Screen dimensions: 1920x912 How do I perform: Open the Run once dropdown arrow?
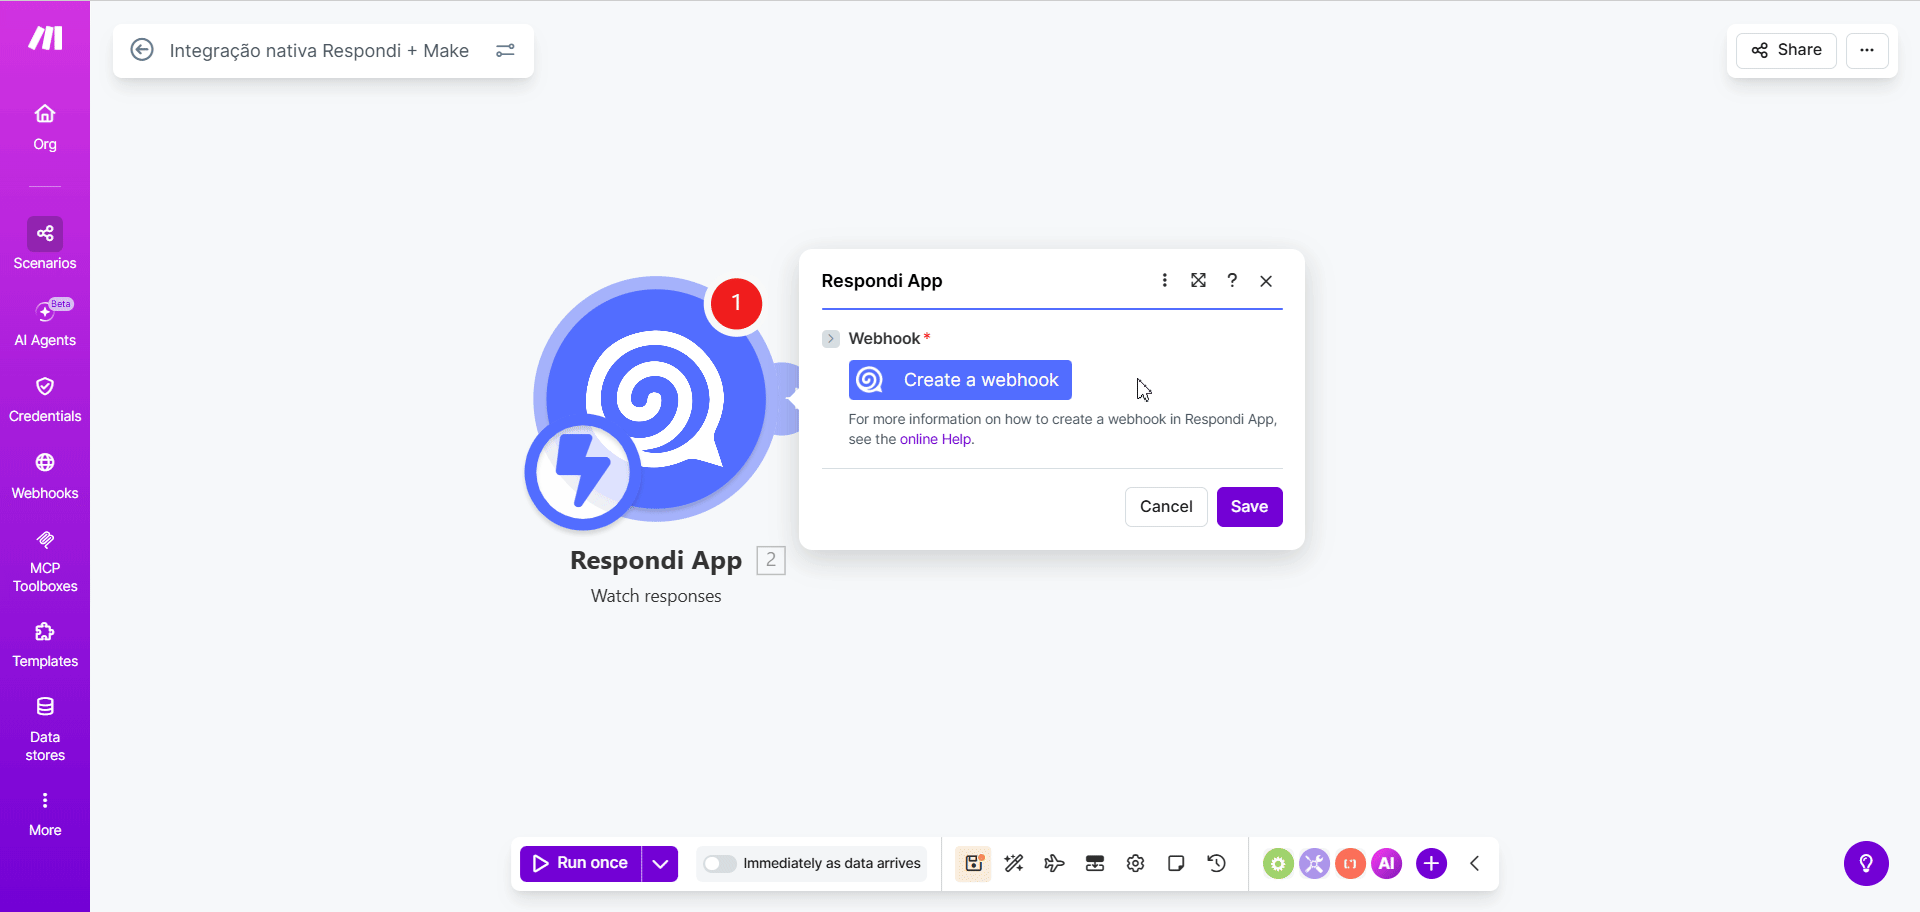coord(660,863)
